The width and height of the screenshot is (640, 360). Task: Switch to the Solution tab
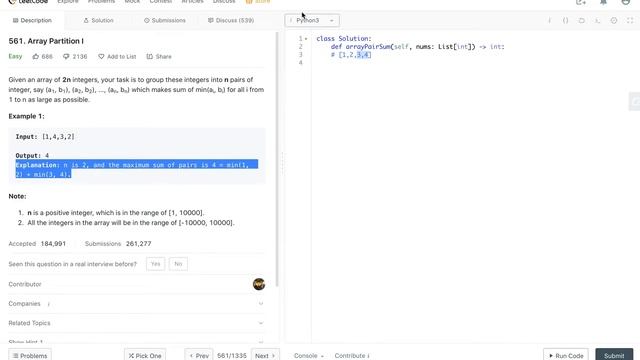pyautogui.click(x=98, y=20)
